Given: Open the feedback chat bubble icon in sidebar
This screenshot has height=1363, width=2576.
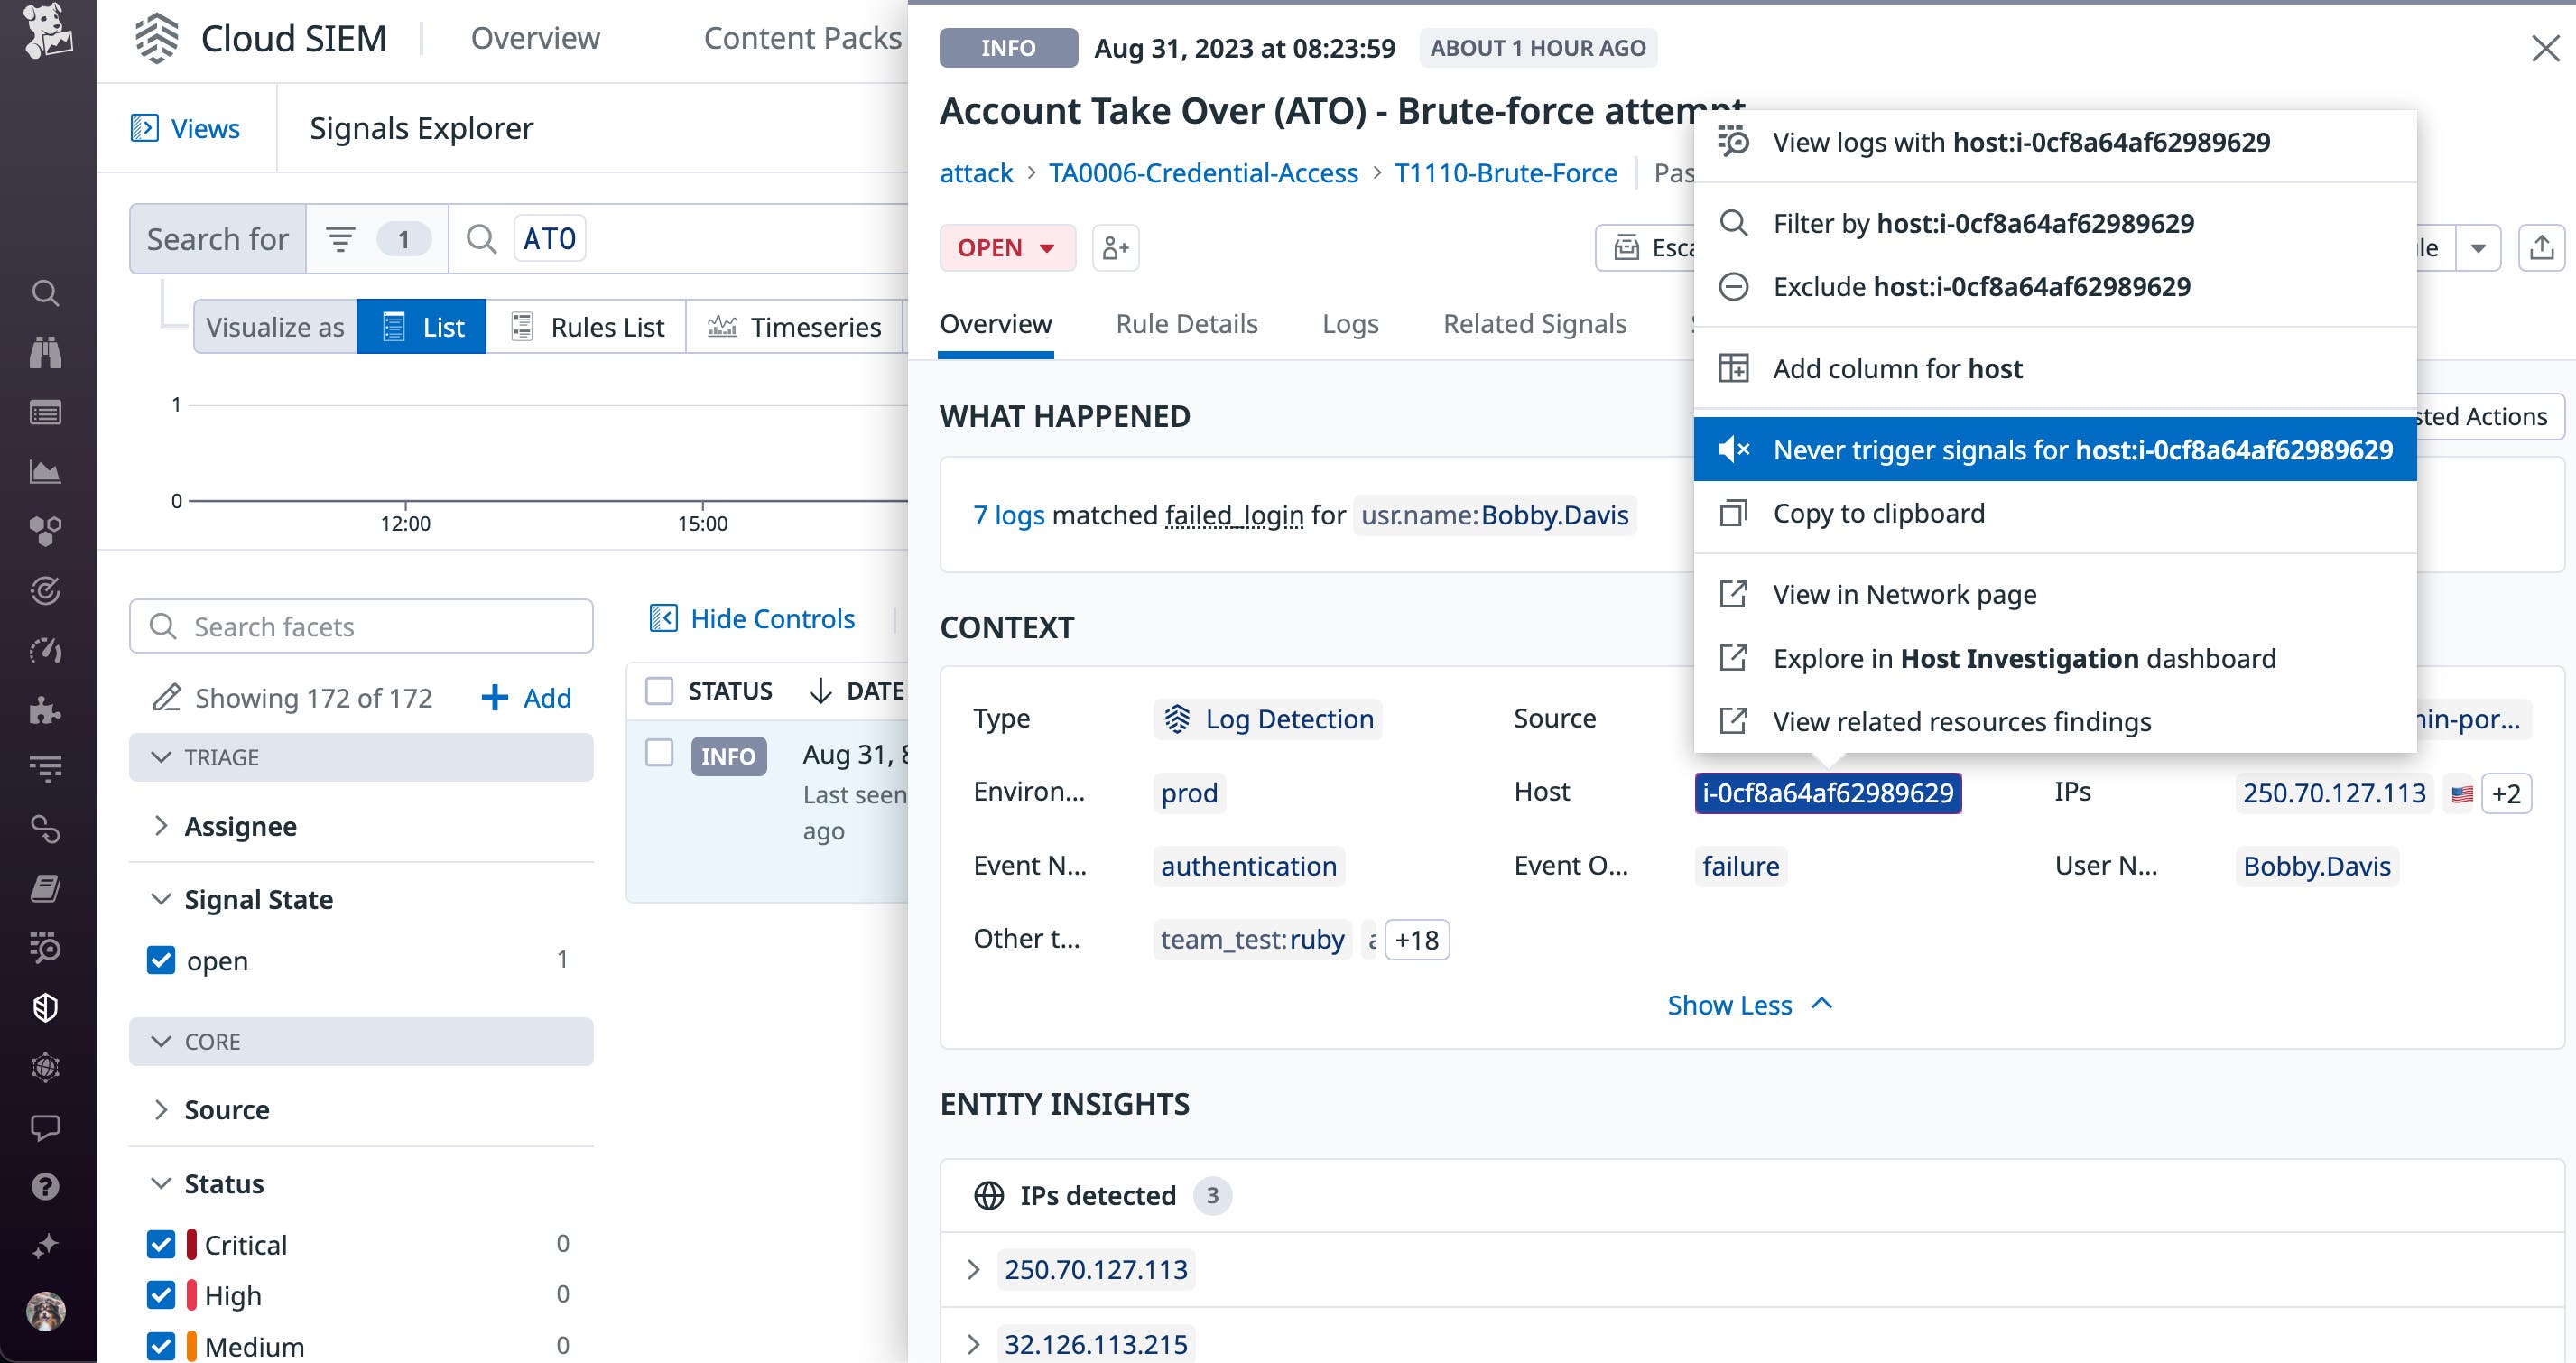Looking at the screenshot, I should (46, 1128).
